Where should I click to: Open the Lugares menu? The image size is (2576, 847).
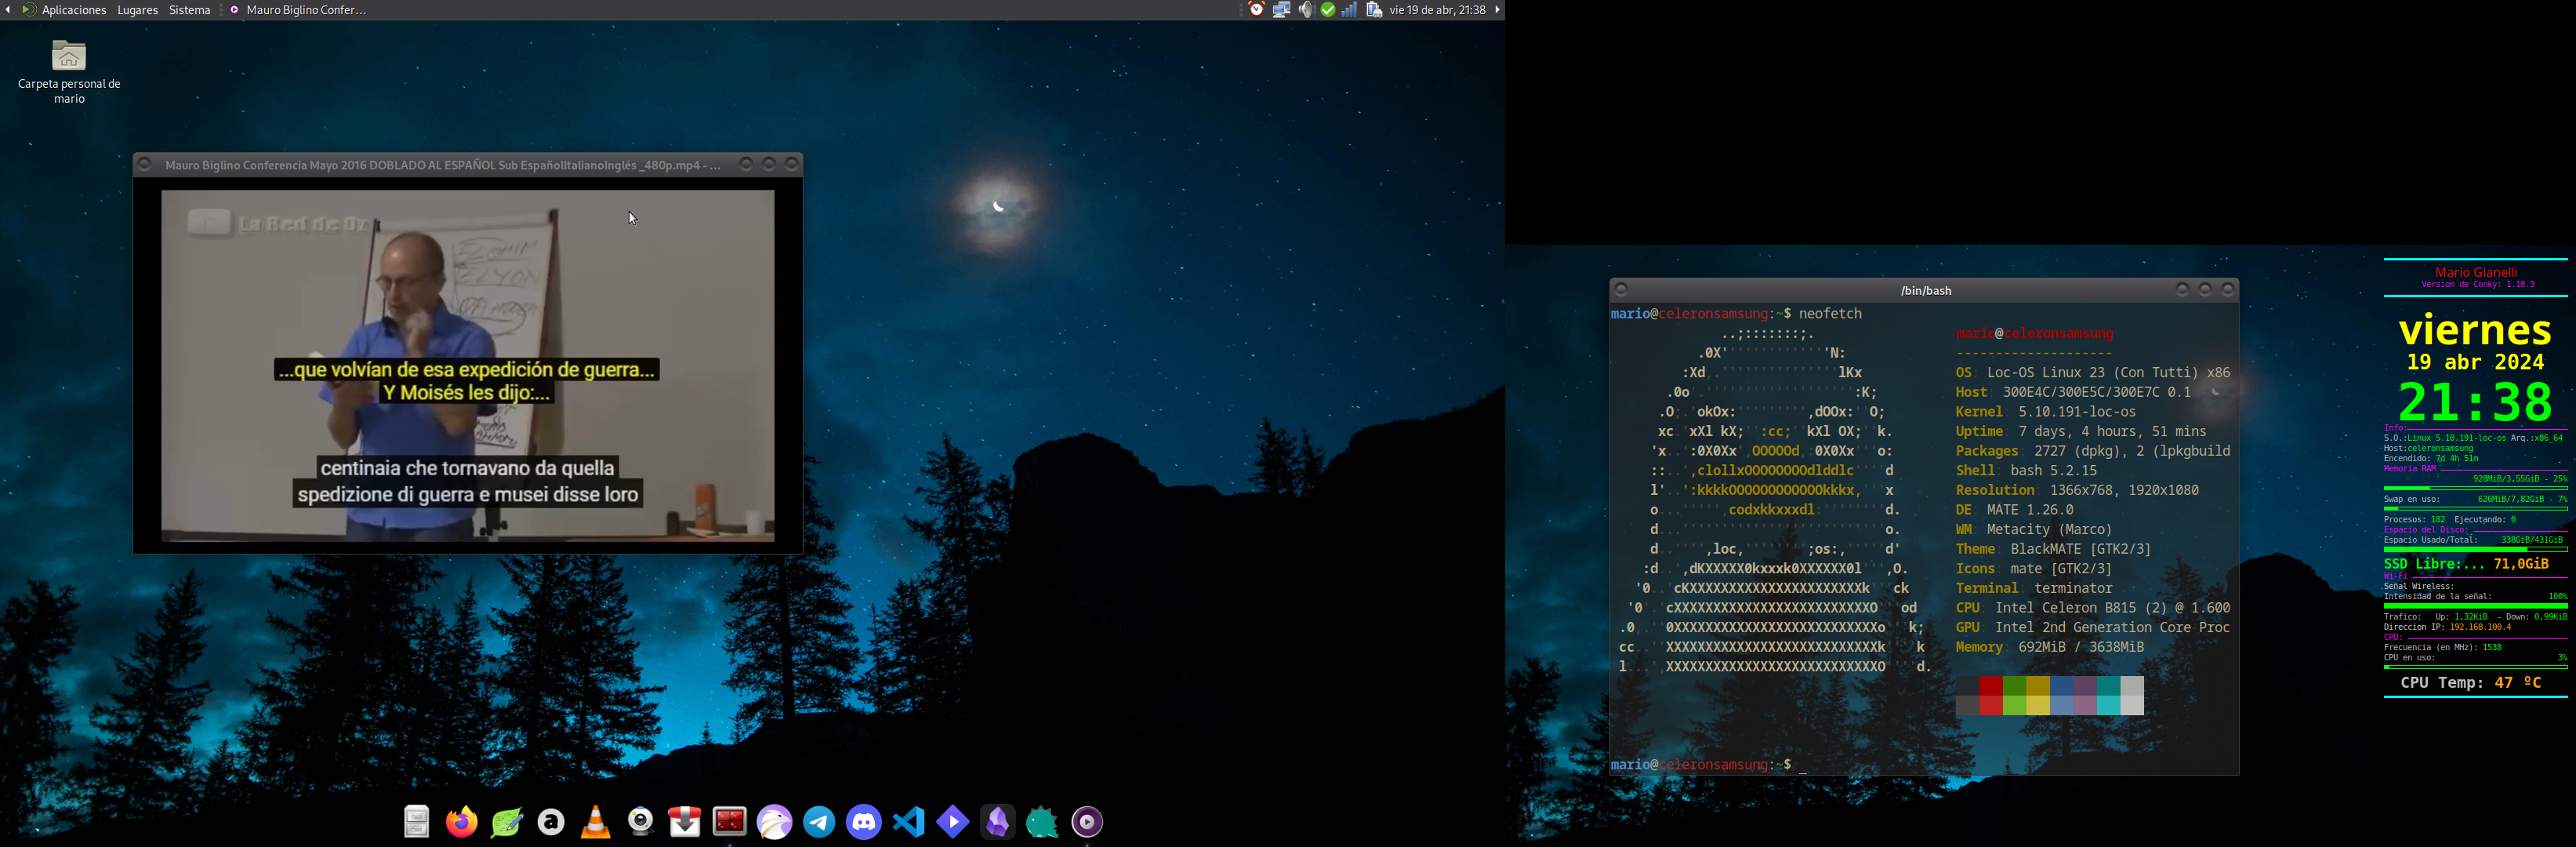pos(137,10)
